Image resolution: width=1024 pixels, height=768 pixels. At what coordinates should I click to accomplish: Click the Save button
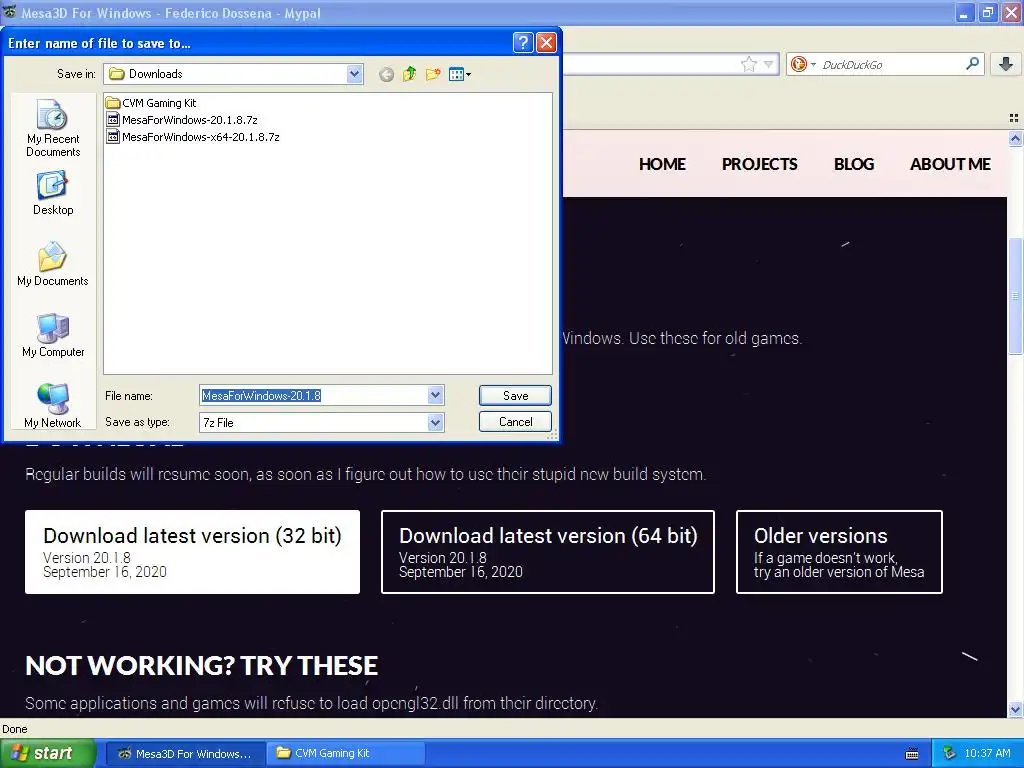point(515,395)
